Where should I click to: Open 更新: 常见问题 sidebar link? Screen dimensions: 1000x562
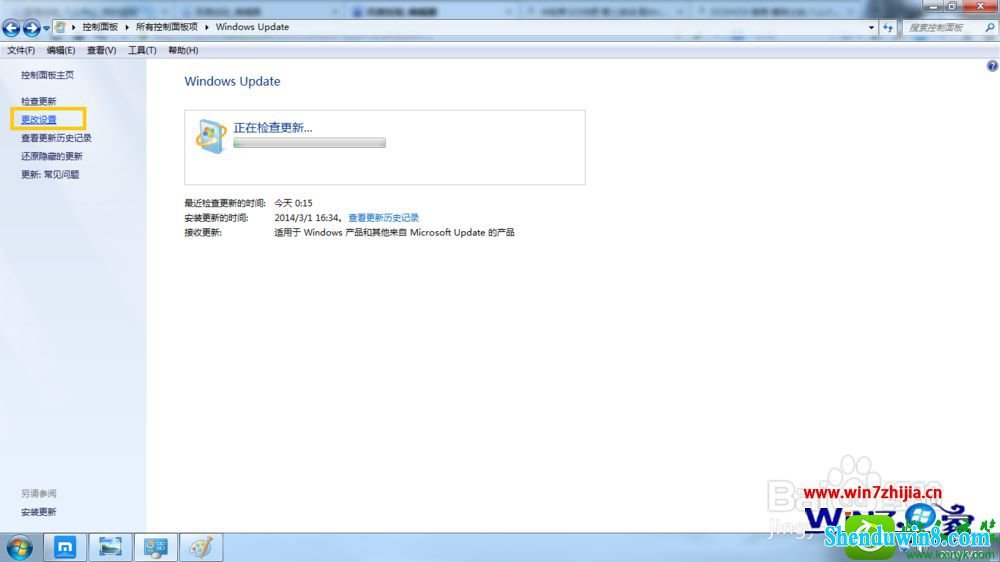click(50, 175)
